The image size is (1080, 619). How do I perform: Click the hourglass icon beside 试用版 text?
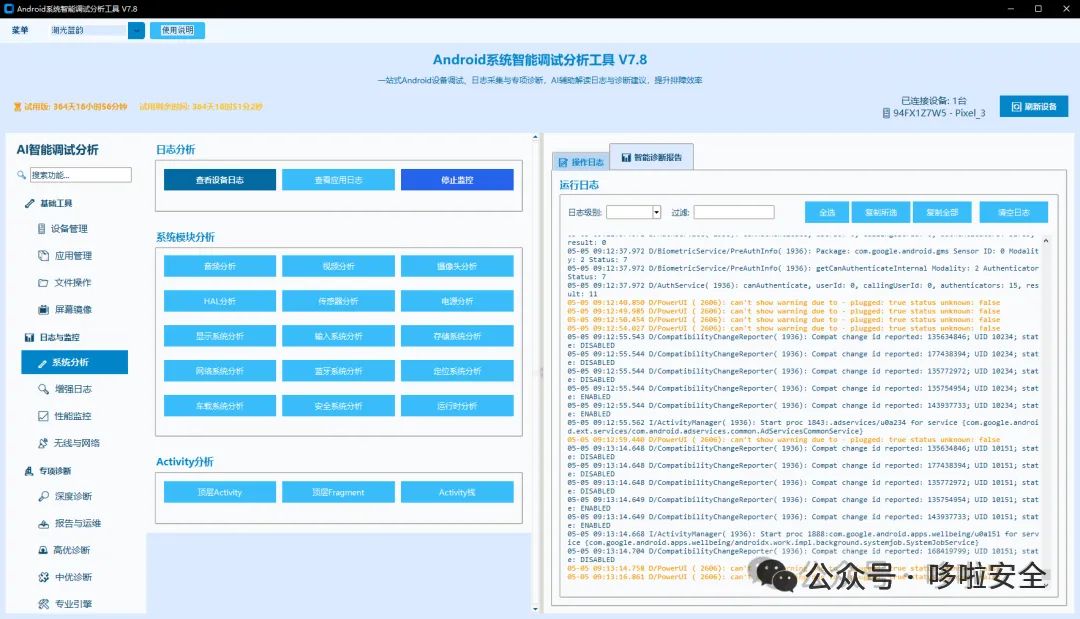point(17,107)
